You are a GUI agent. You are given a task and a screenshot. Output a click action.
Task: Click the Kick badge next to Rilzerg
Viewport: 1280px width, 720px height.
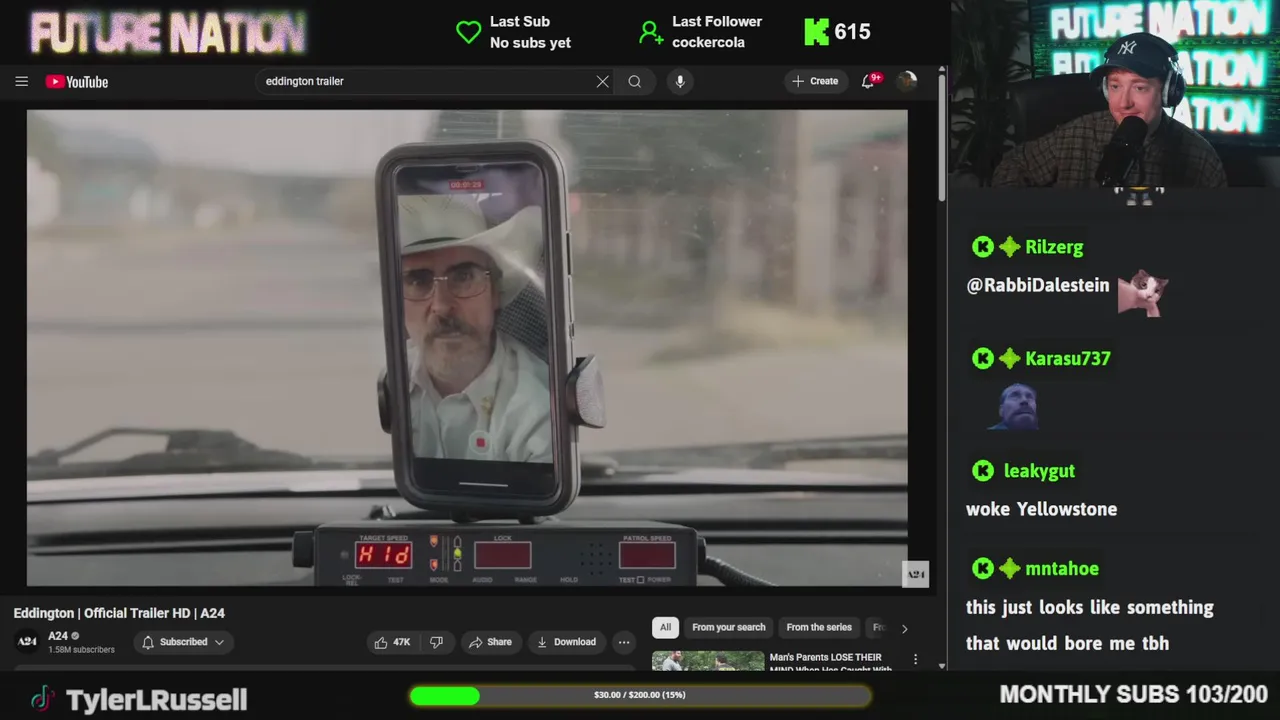983,247
